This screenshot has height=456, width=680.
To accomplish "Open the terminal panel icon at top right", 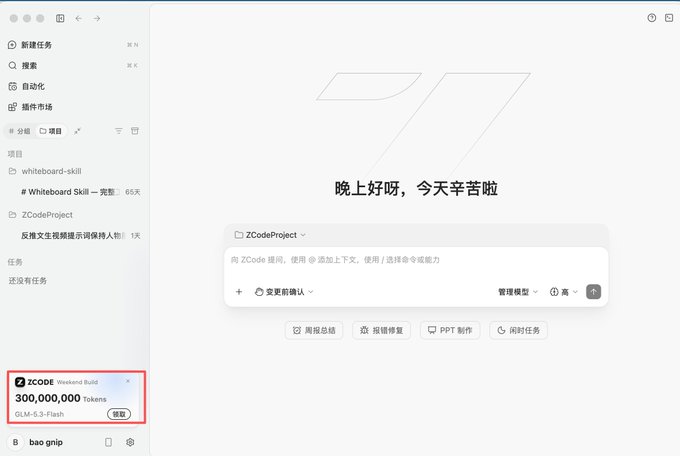I will coord(669,18).
